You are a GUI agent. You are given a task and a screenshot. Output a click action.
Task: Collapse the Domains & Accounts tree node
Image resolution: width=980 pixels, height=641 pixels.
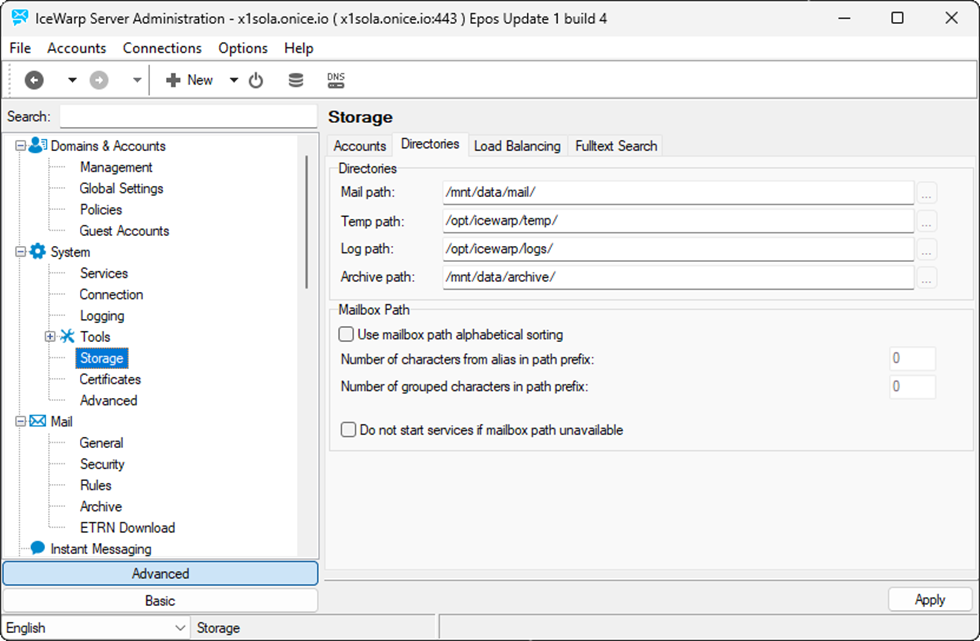point(21,146)
